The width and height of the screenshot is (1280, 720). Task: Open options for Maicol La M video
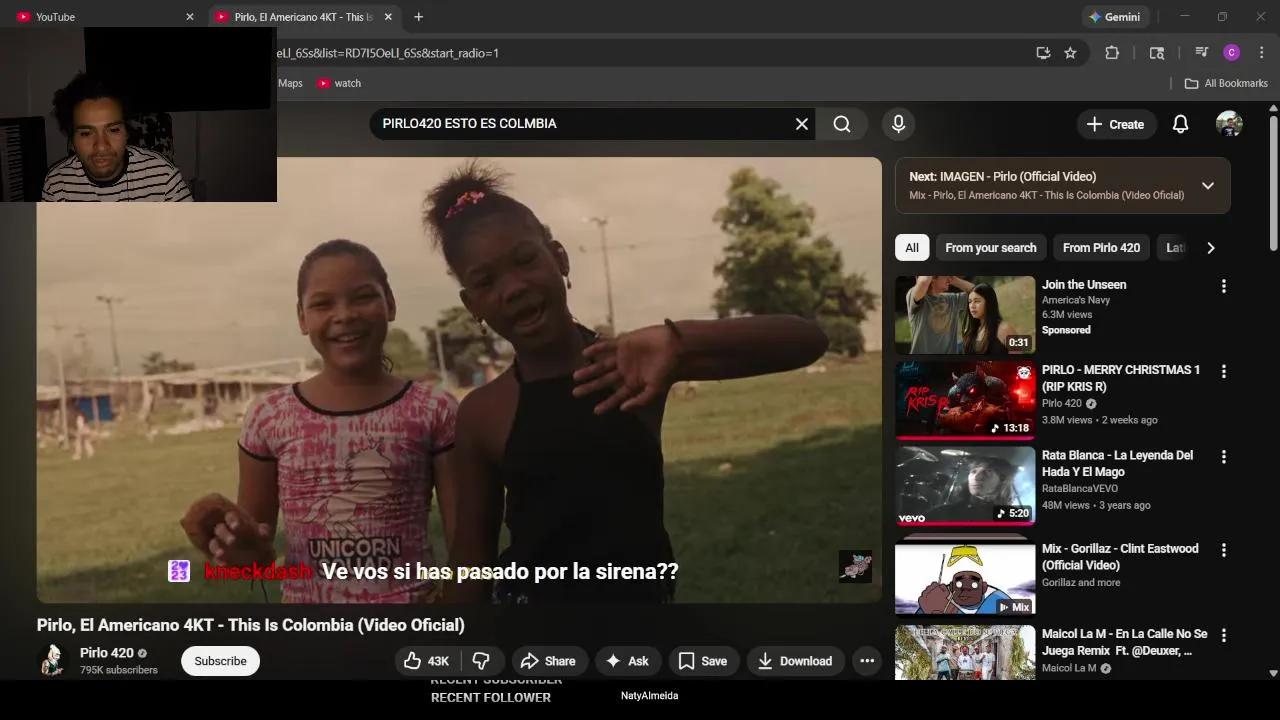point(1223,635)
